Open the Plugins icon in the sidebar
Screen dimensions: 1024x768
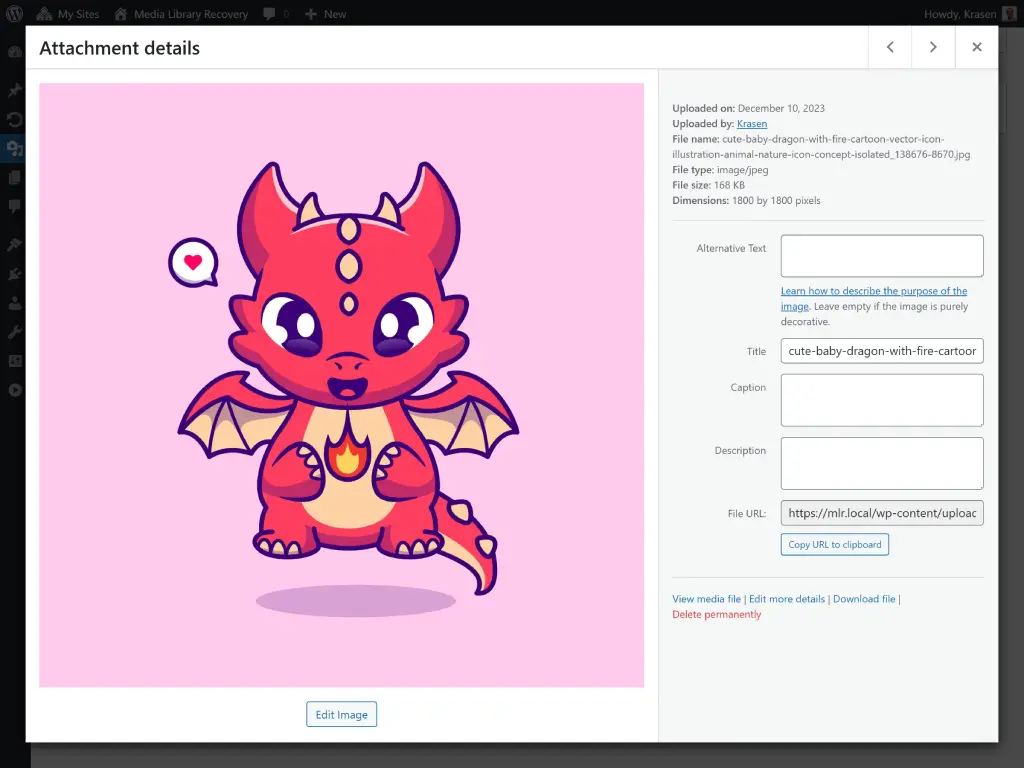click(x=14, y=274)
